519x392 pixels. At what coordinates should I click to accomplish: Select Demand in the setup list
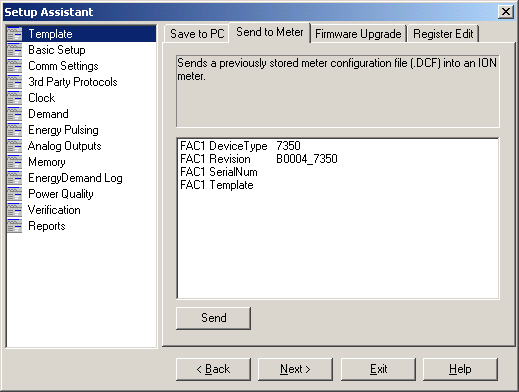tap(48, 114)
